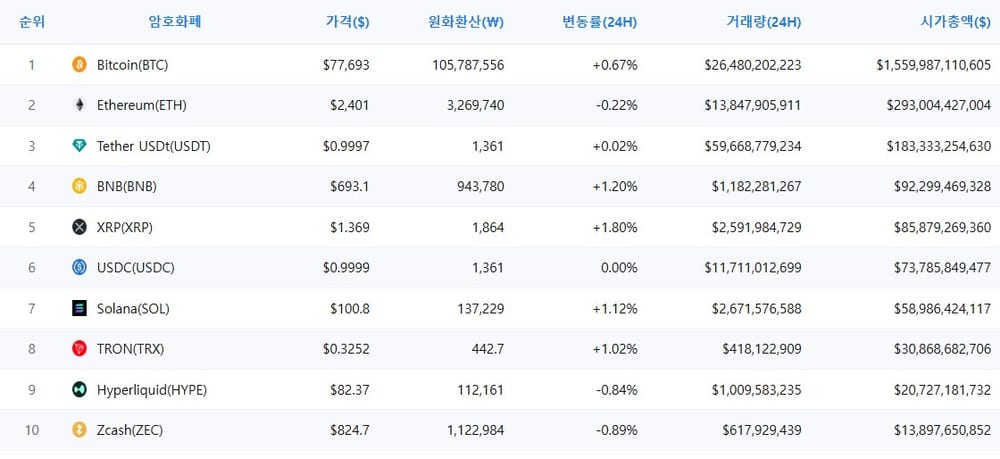
Task: Select the Ethereum price $2,401
Action: [349, 105]
